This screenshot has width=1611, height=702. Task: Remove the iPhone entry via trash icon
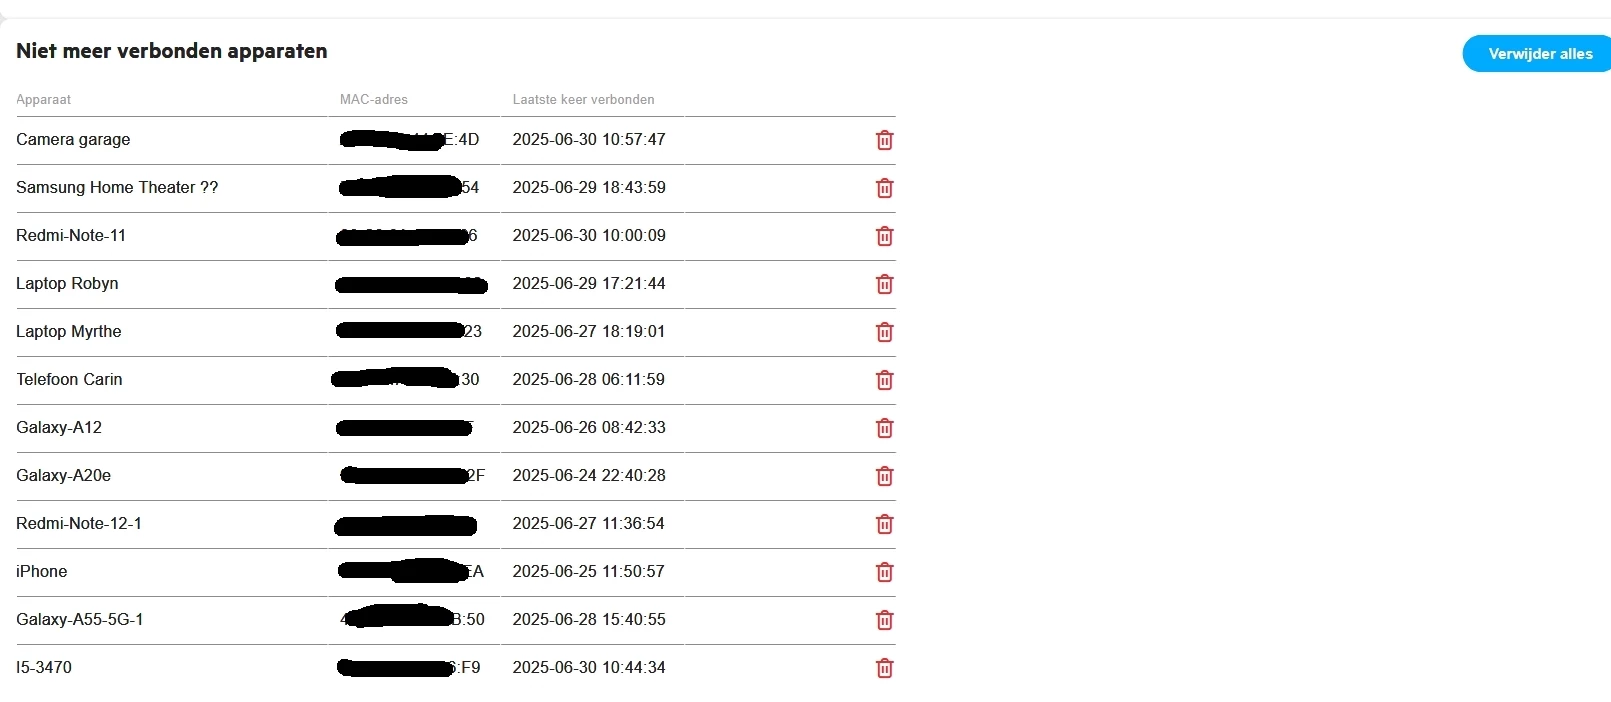pos(884,572)
